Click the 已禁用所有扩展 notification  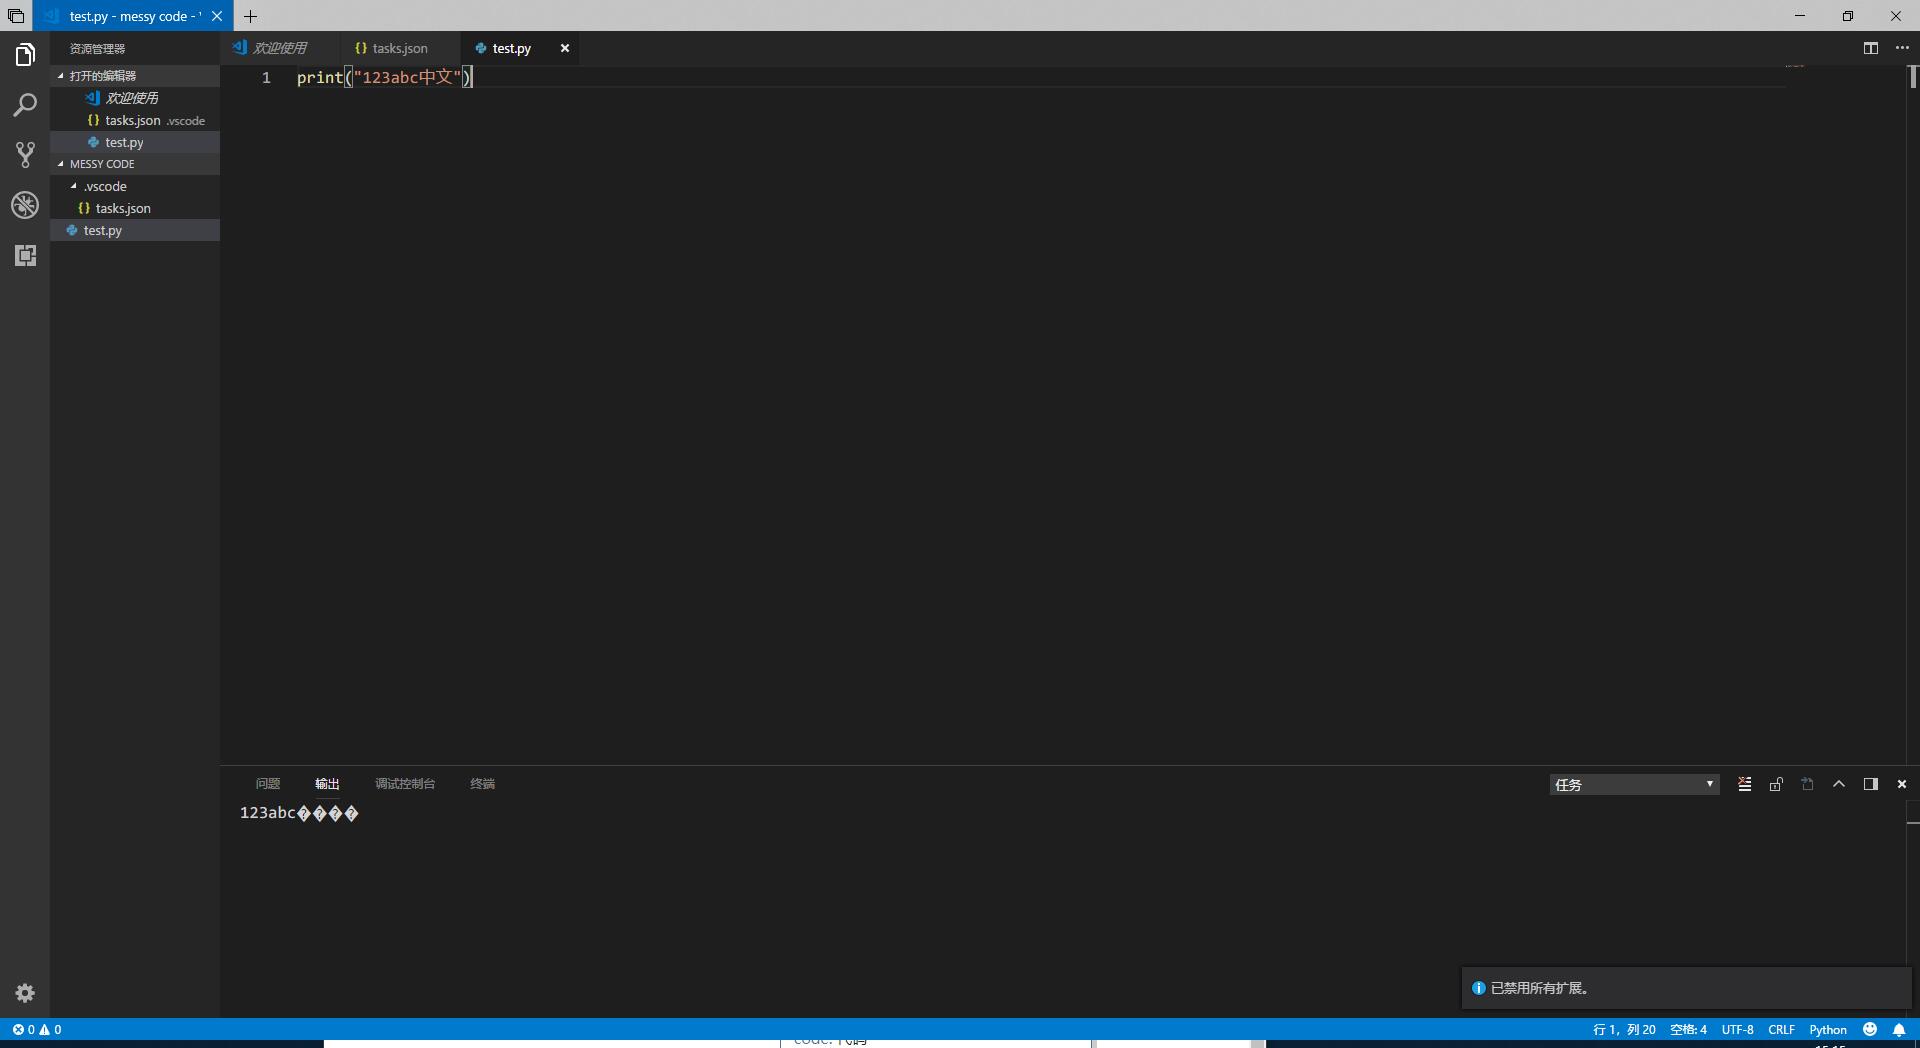(x=1686, y=988)
